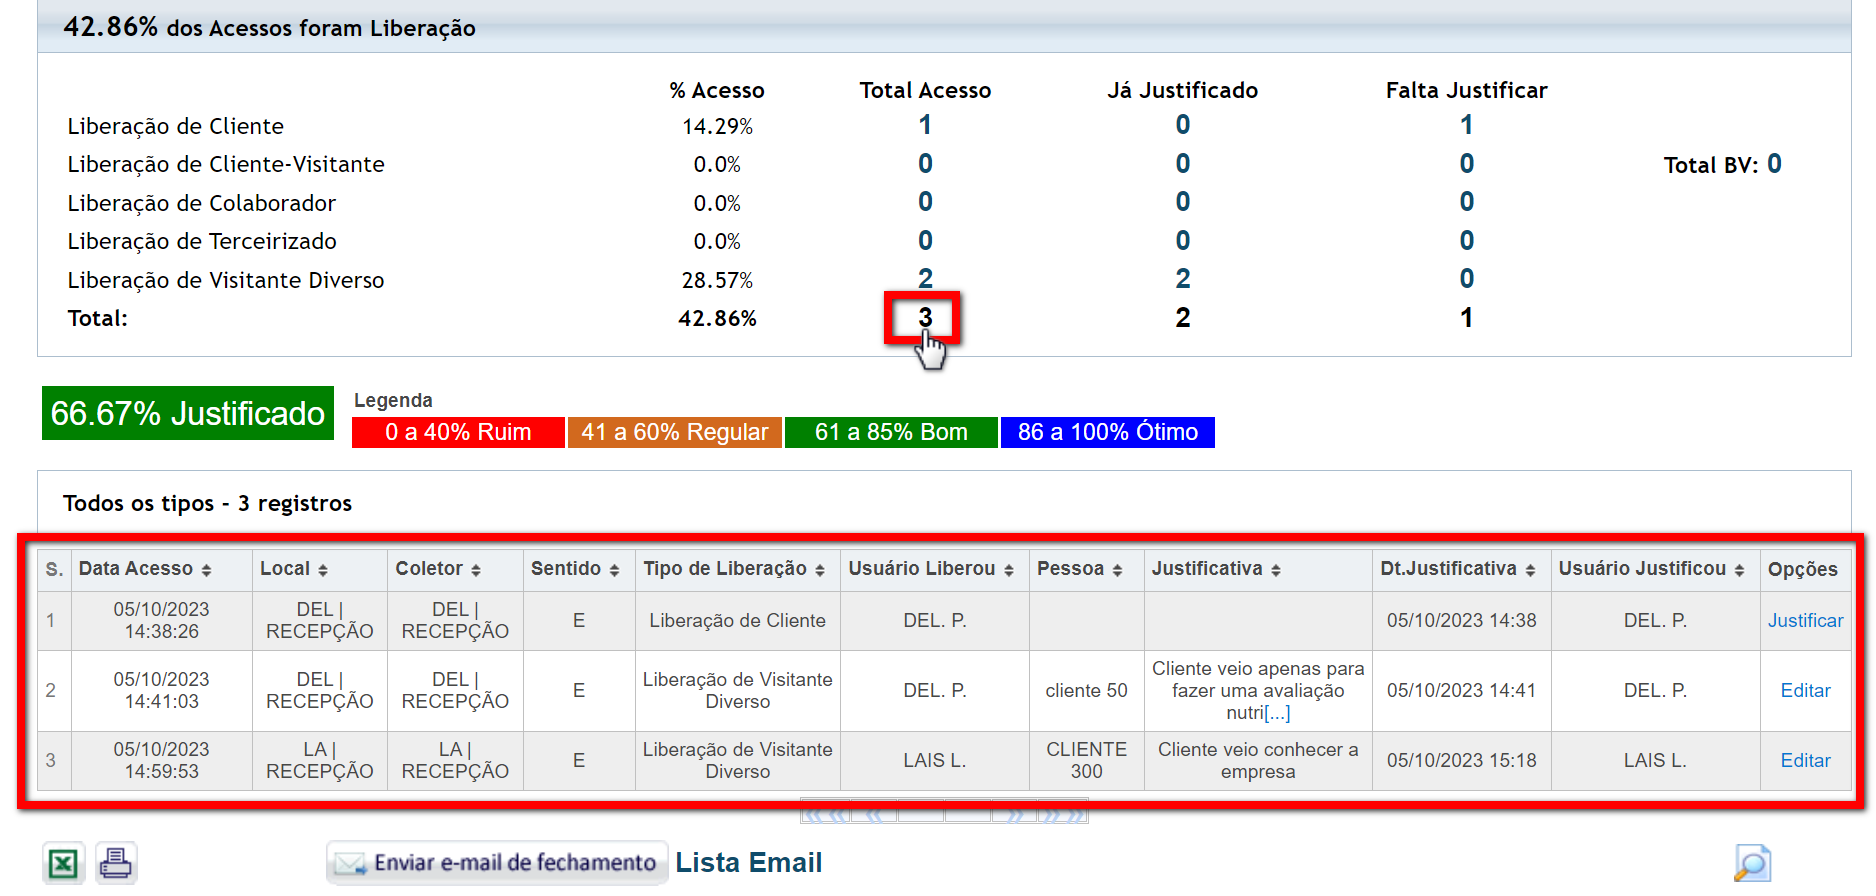Export the report to Excel
Screen dimensions: 1876x896
(x=63, y=863)
